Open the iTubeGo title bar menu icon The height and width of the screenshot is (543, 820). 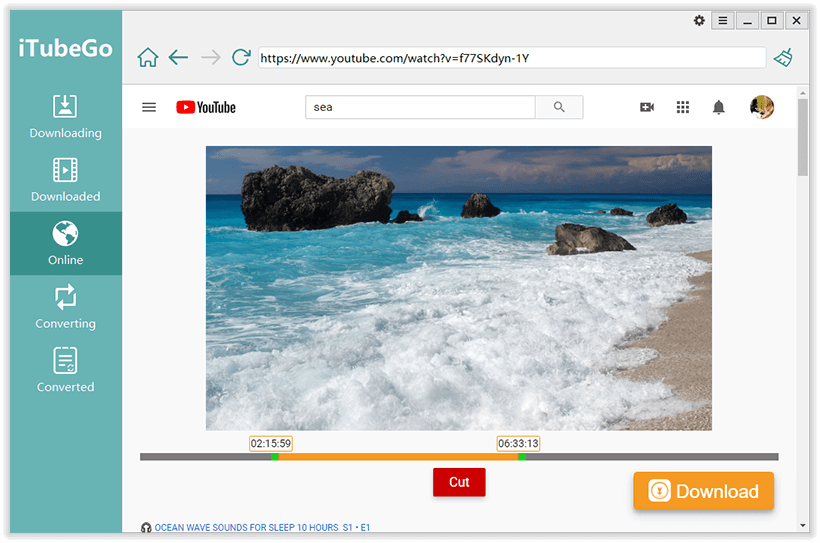coord(723,21)
